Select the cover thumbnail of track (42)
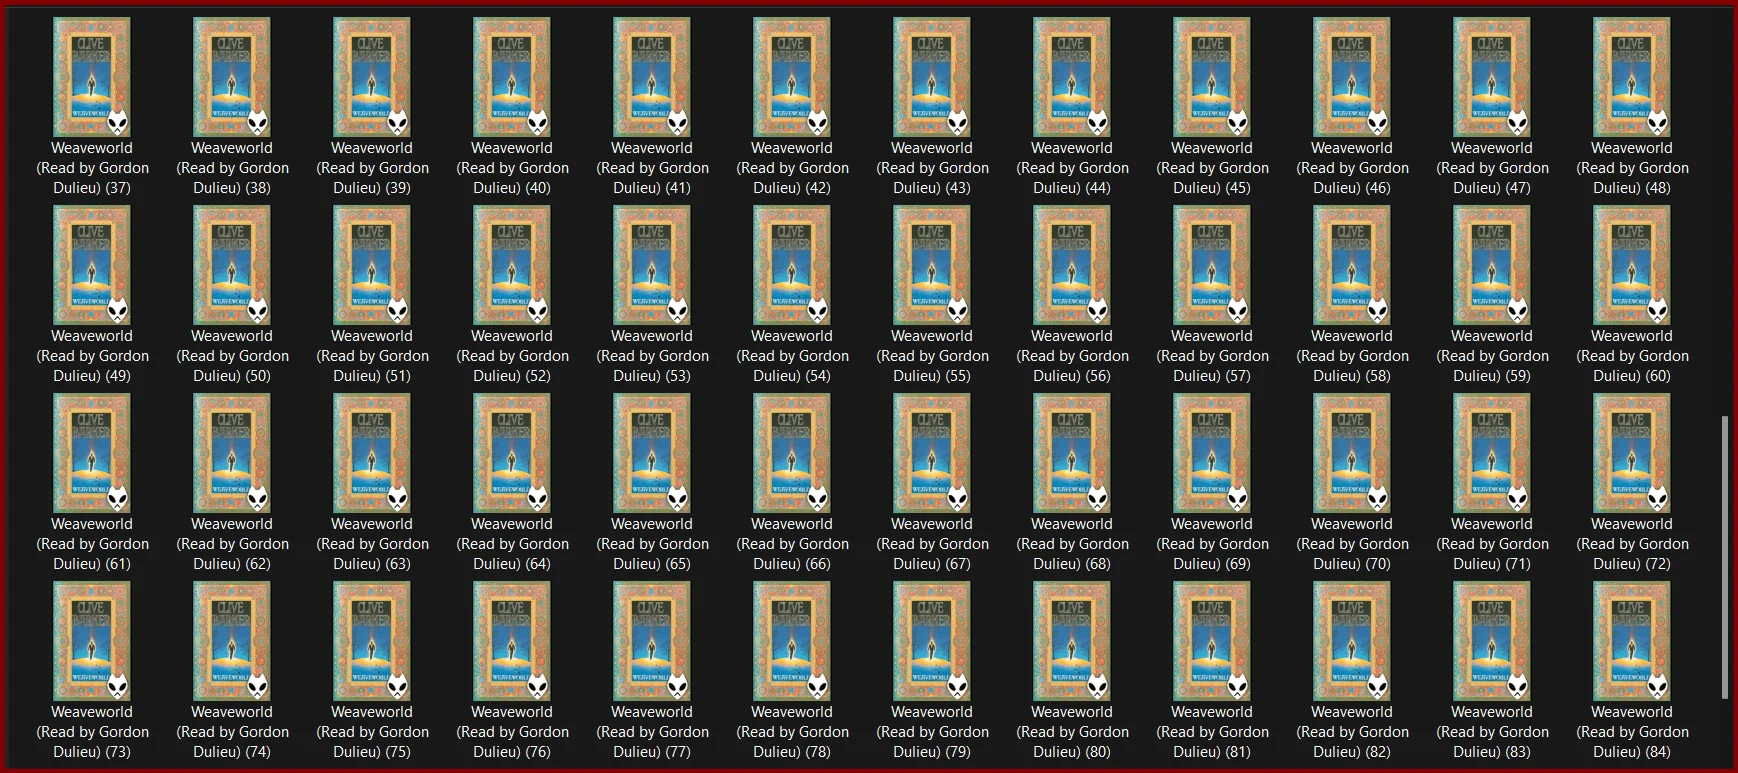Screen dimensions: 1738x773 point(792,77)
